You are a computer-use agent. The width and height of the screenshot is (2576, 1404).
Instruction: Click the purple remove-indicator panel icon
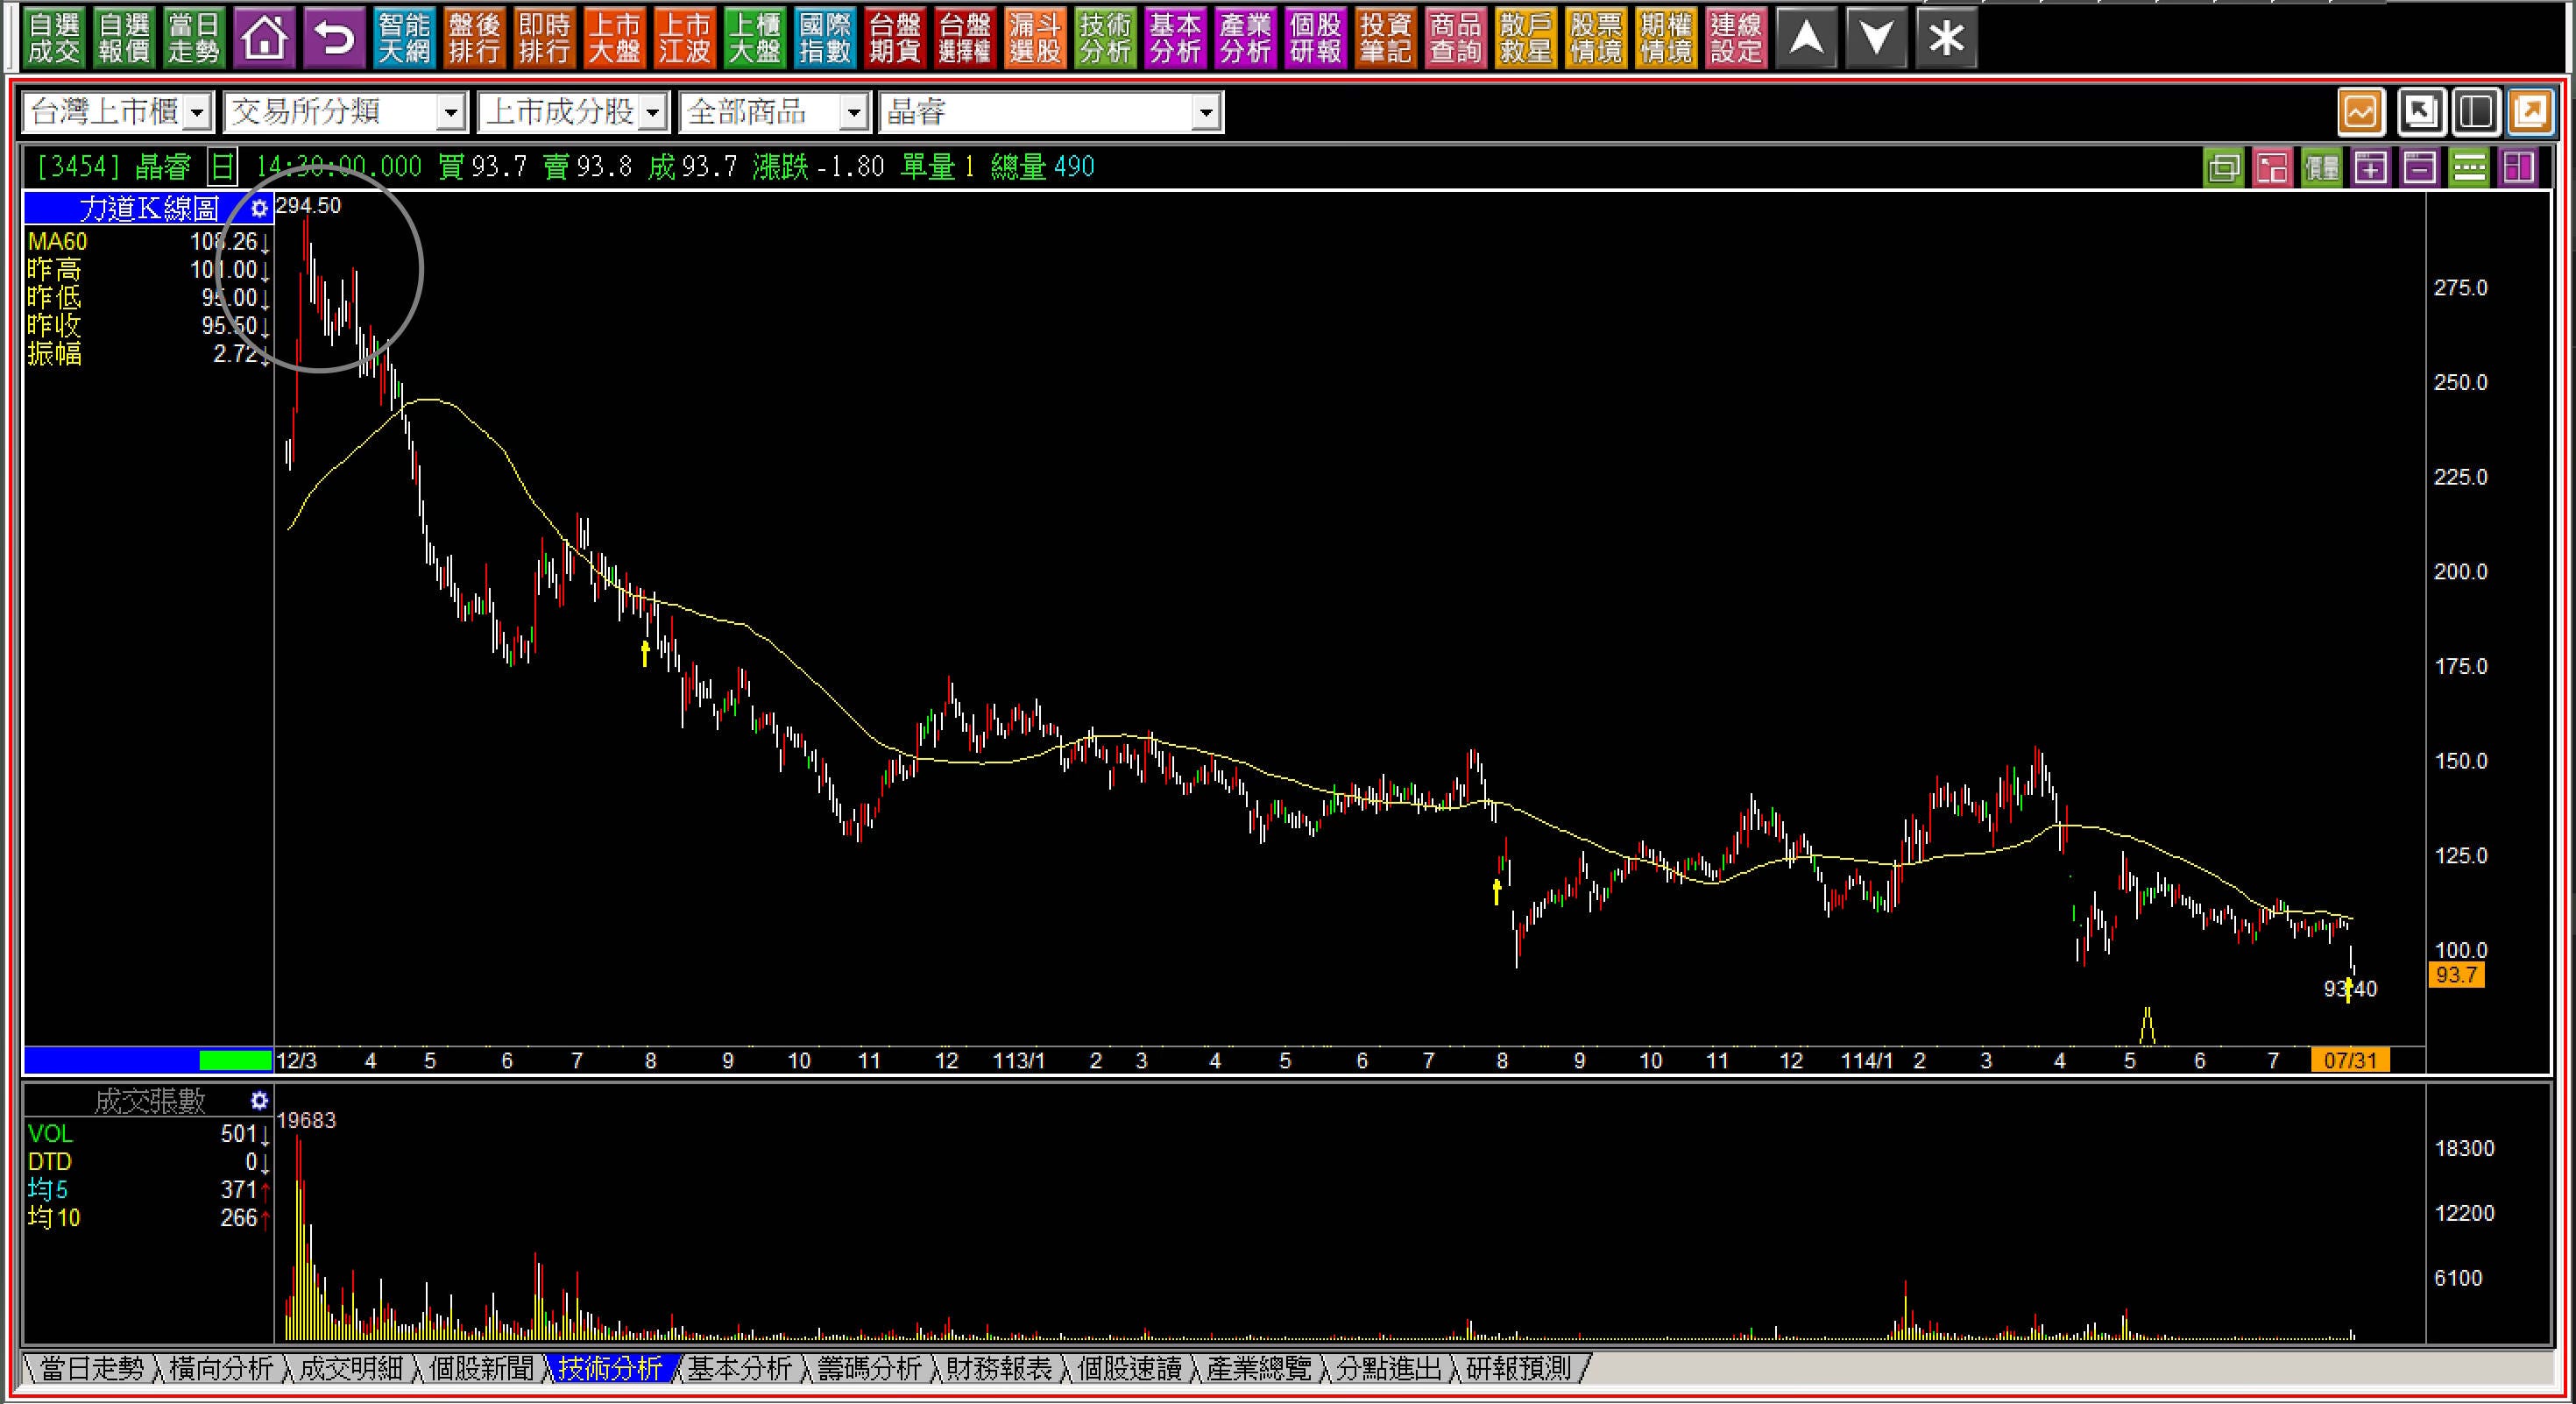point(2419,168)
